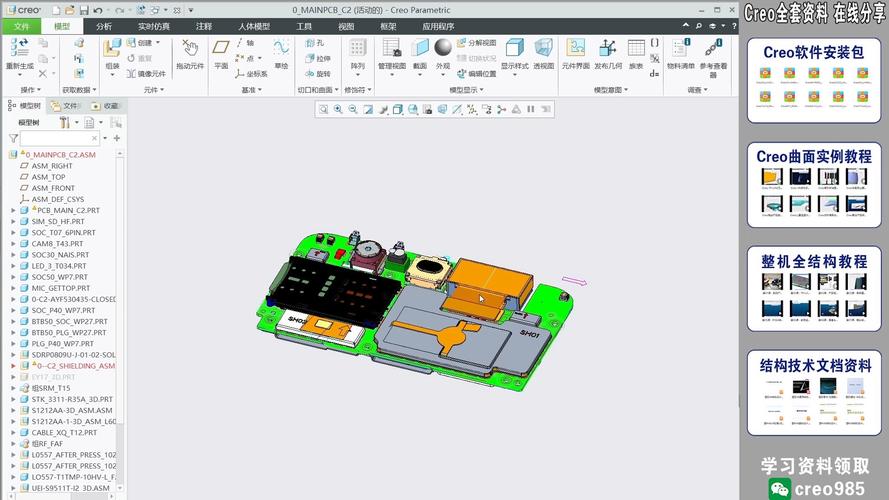Switch to the Analysis (分析) ribbon tab
Image resolution: width=889 pixels, height=500 pixels.
coord(104,27)
